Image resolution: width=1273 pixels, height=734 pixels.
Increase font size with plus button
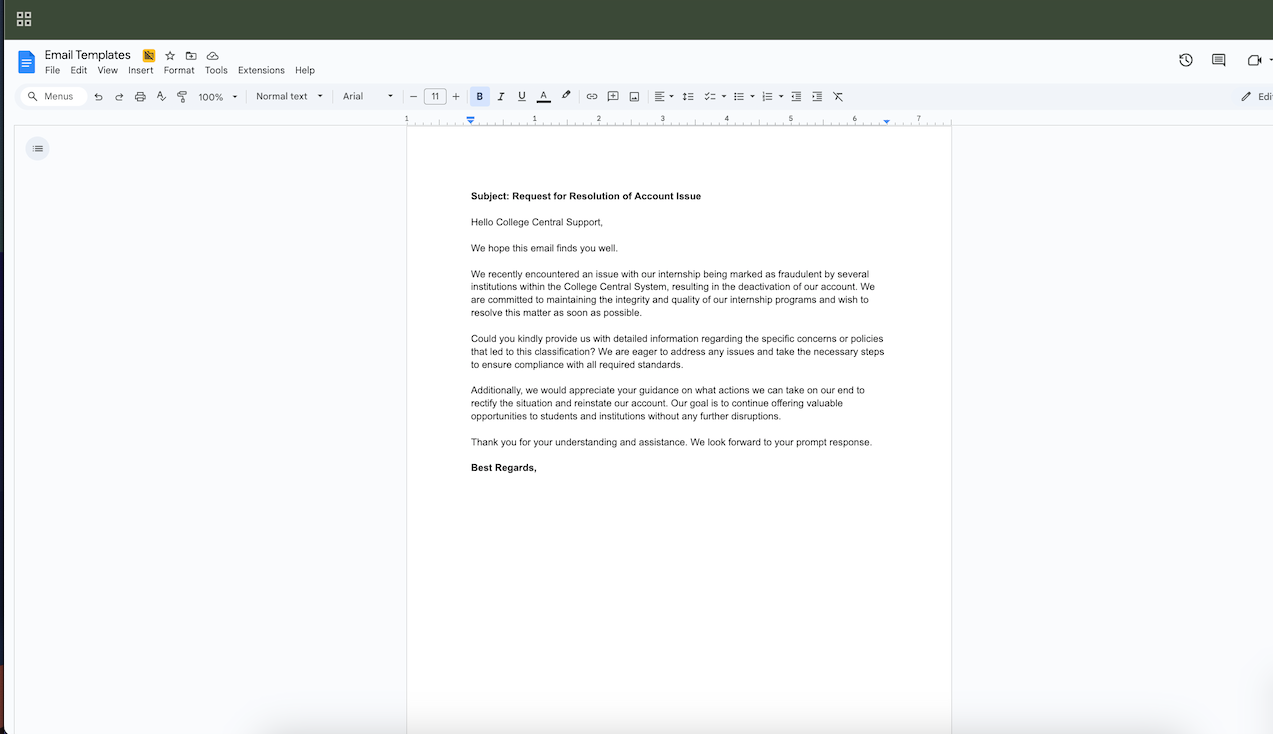tap(456, 97)
